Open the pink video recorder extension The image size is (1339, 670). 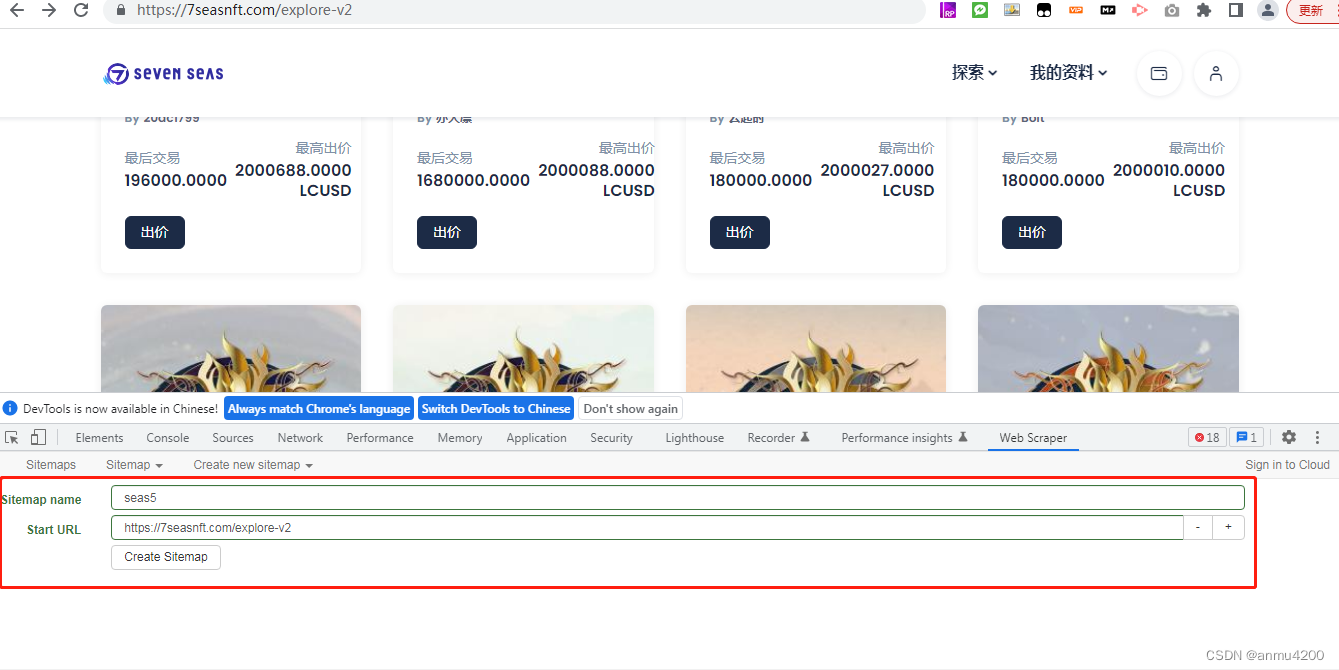point(1140,10)
